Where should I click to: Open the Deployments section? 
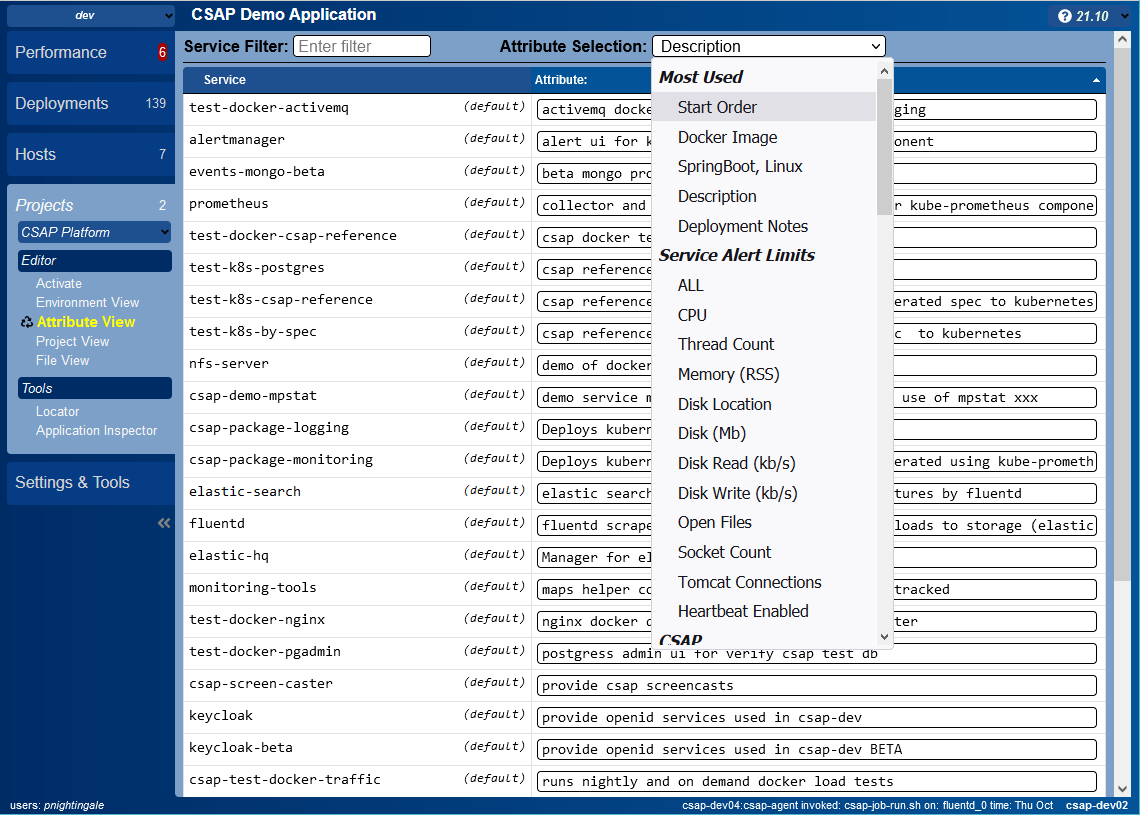click(x=91, y=103)
